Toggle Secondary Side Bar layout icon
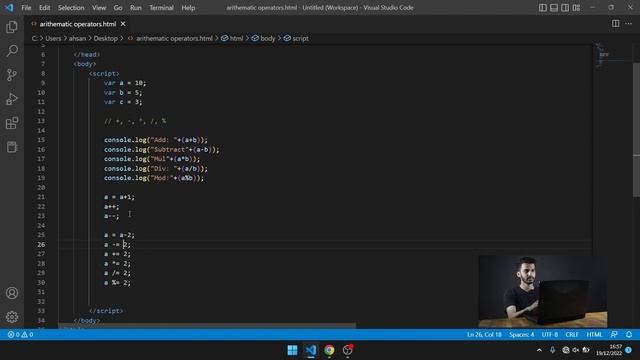The image size is (640, 360). tap(565, 8)
